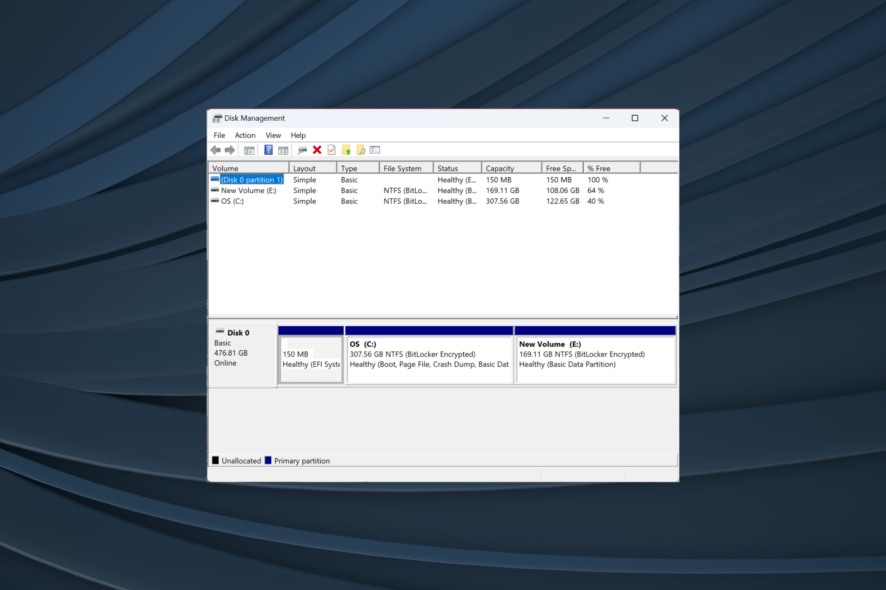This screenshot has width=886, height=590.
Task: Sort by Type column header
Action: (x=358, y=168)
